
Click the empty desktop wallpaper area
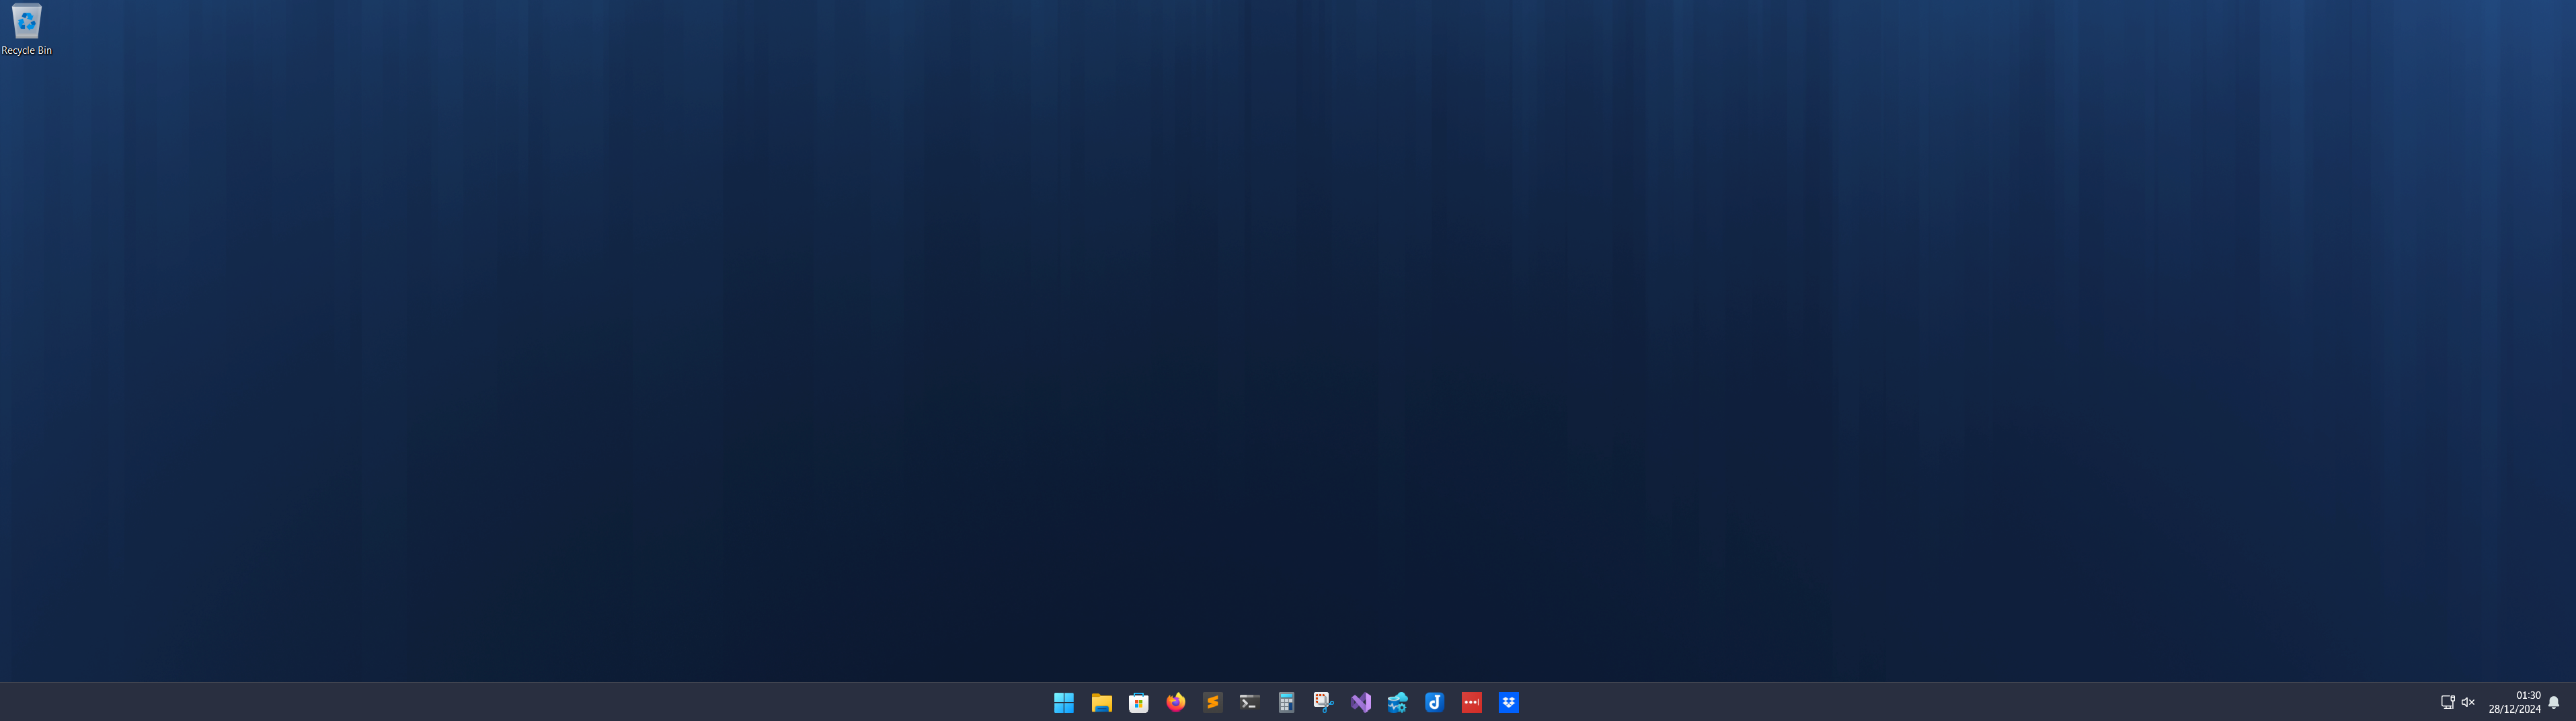(x=1288, y=340)
